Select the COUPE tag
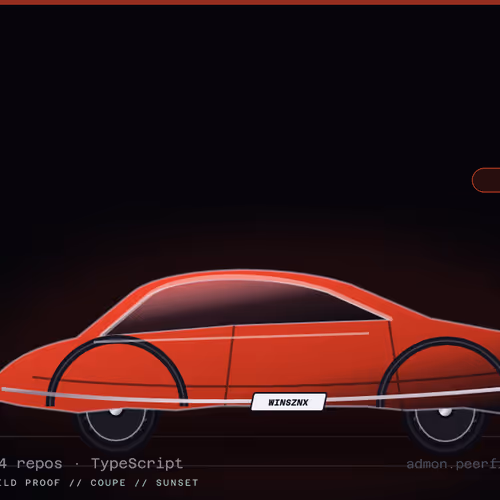 click(x=108, y=483)
